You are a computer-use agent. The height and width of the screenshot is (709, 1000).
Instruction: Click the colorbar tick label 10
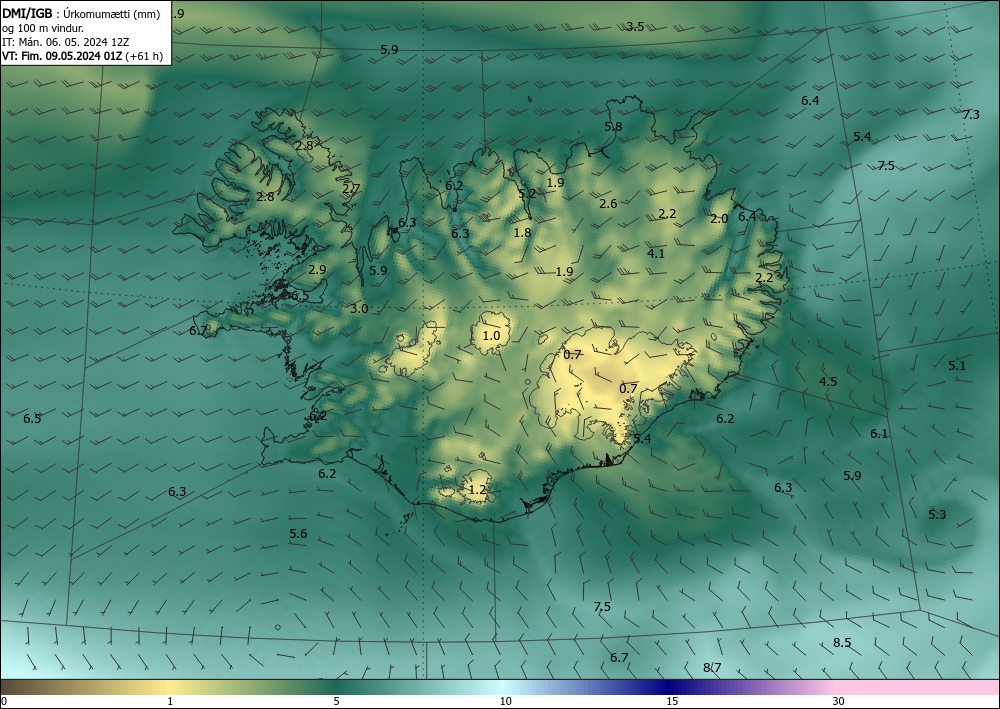[505, 701]
